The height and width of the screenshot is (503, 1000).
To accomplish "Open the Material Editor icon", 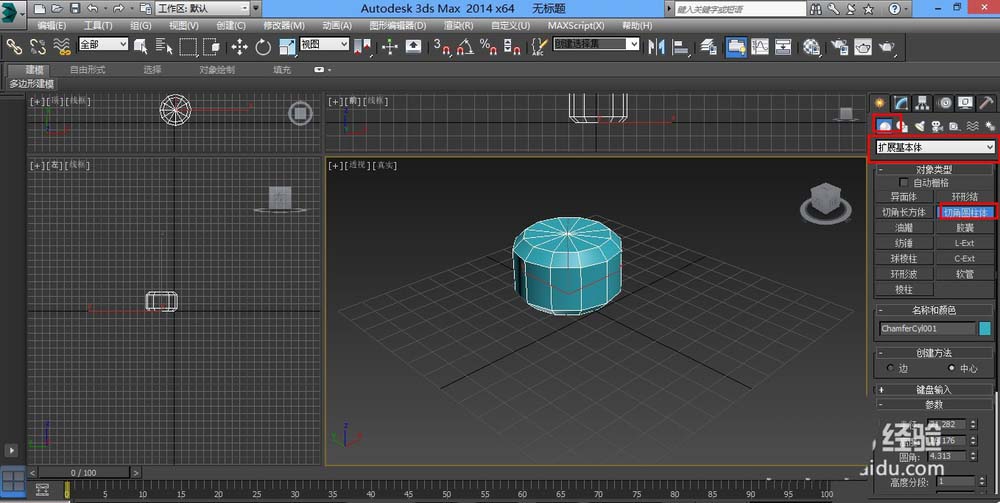I will point(811,46).
